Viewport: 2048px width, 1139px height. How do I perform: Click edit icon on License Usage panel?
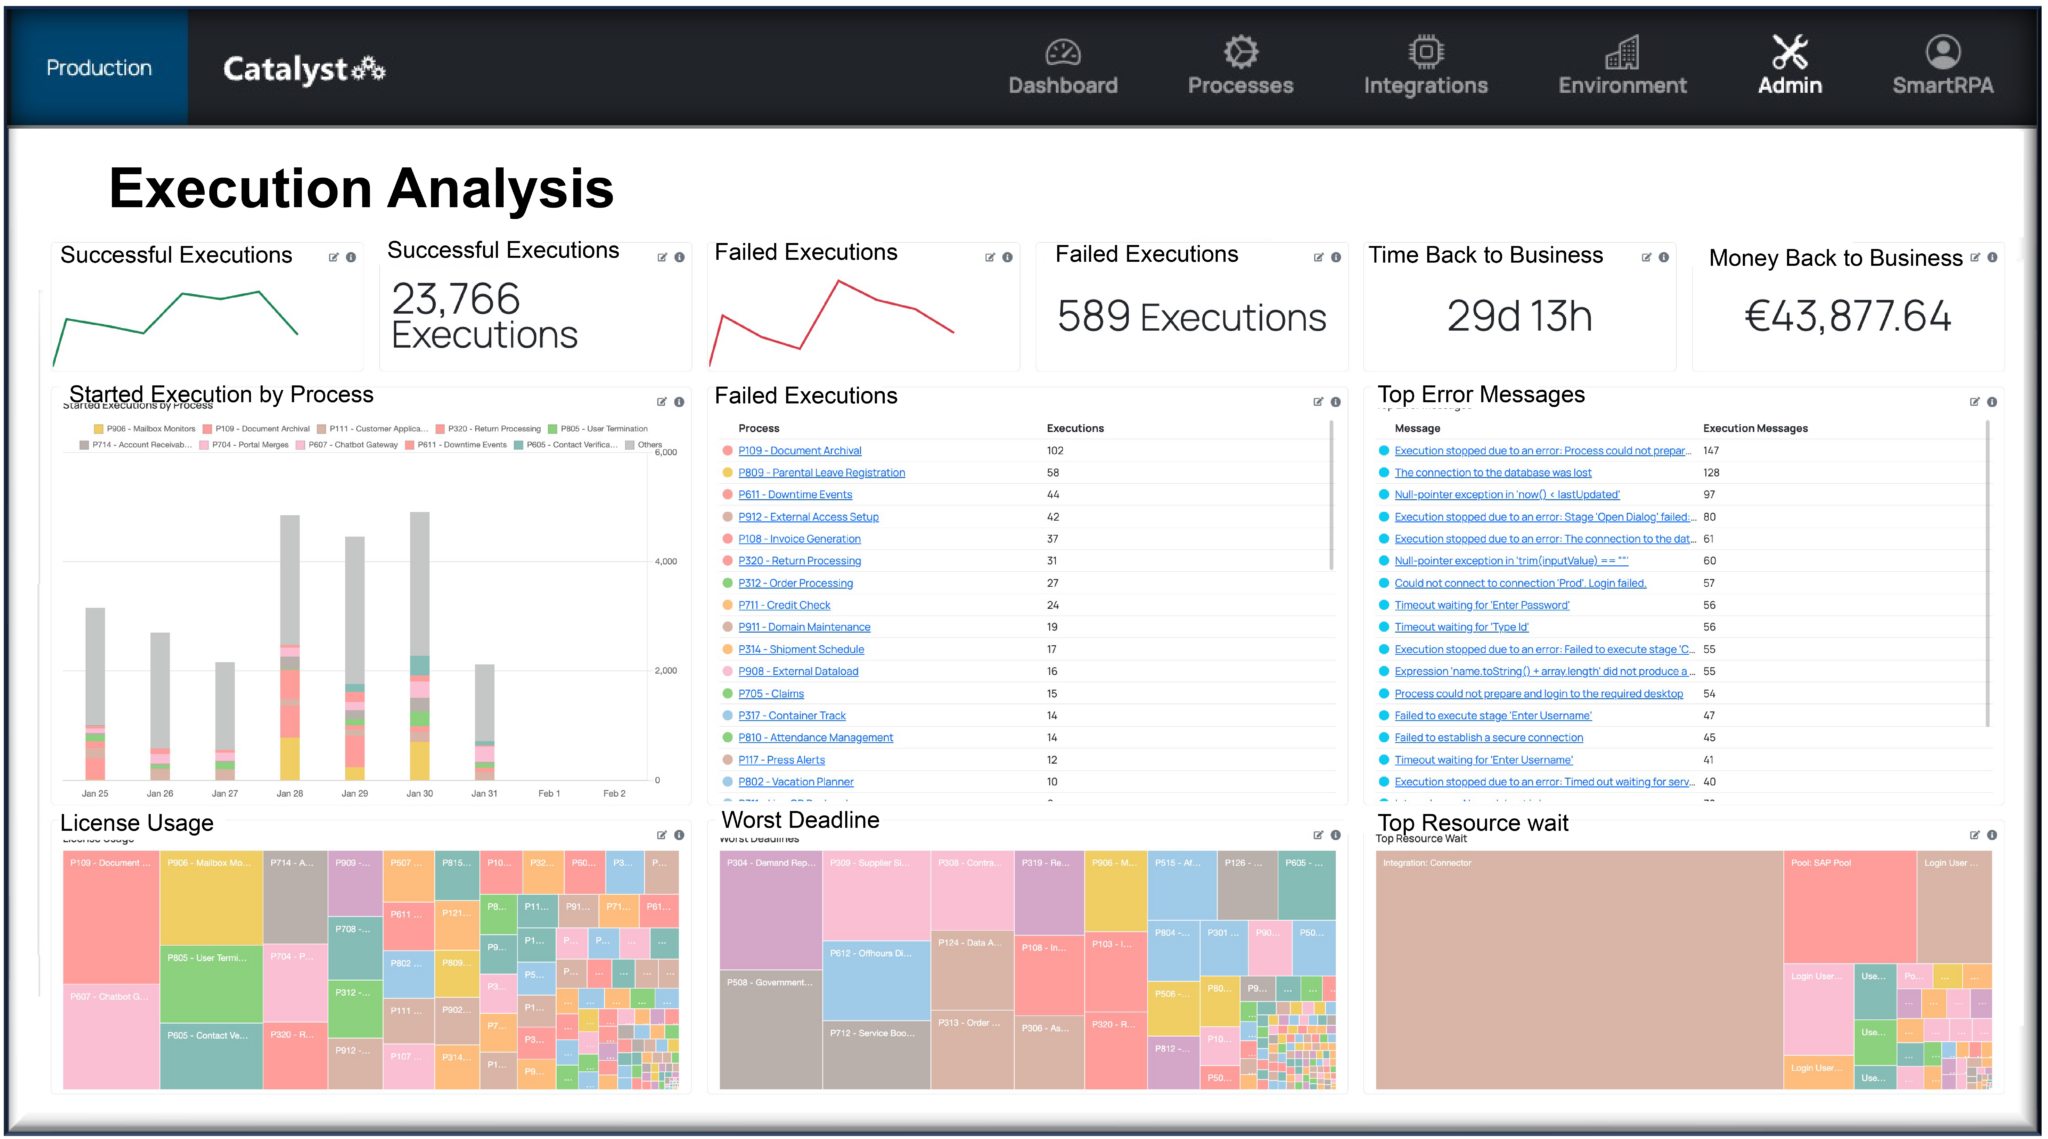pyautogui.click(x=662, y=835)
